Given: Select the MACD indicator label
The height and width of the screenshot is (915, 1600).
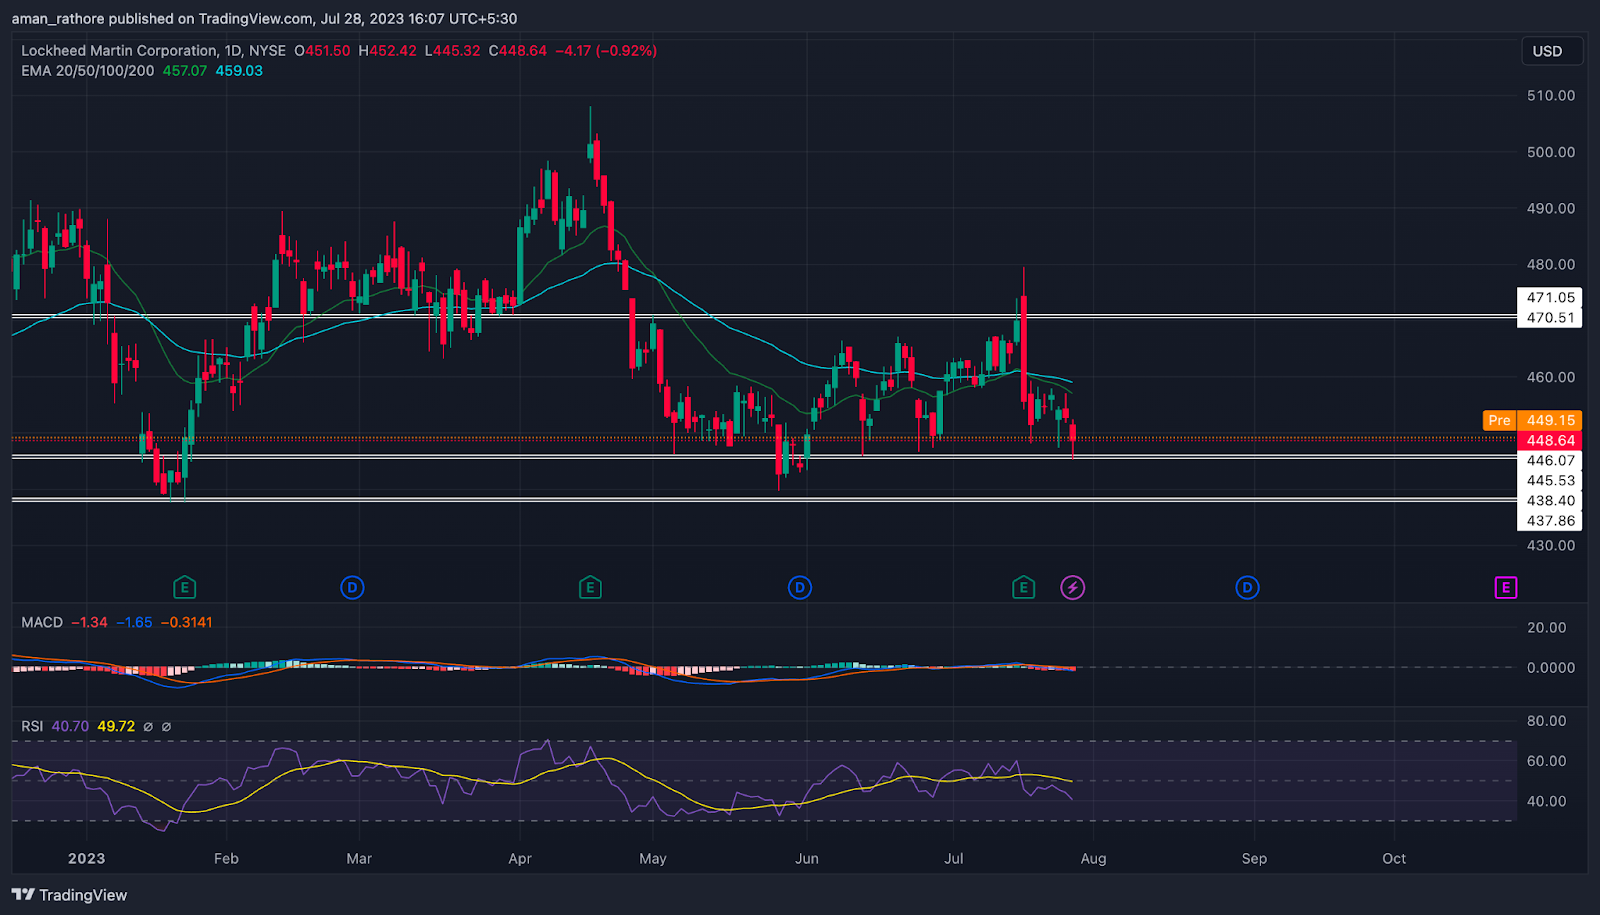Looking at the screenshot, I should (42, 622).
